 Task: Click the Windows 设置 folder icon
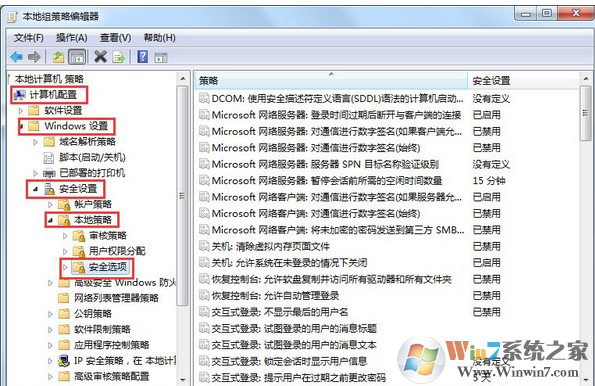(x=34, y=126)
